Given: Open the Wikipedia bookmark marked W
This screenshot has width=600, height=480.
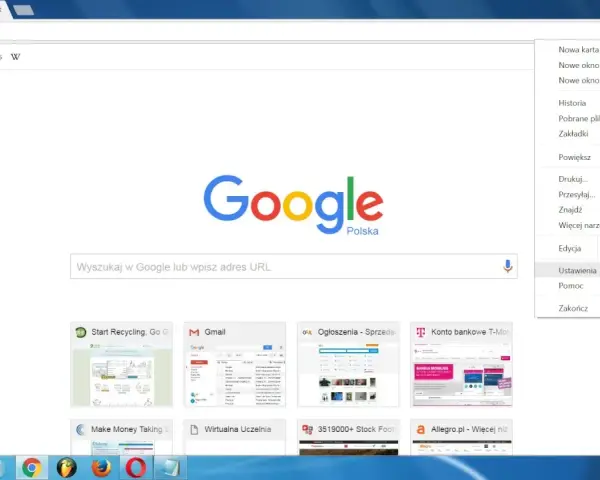Looking at the screenshot, I should coord(15,57).
